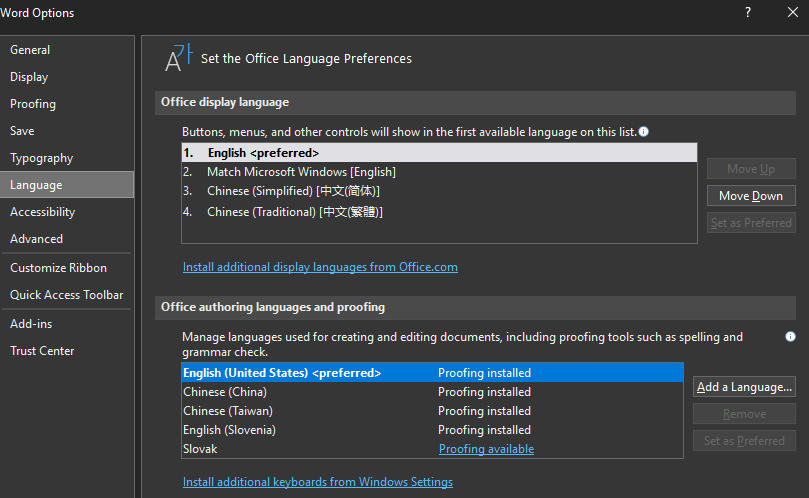809x498 pixels.
Task: Open the Display options category
Action: tap(67, 77)
